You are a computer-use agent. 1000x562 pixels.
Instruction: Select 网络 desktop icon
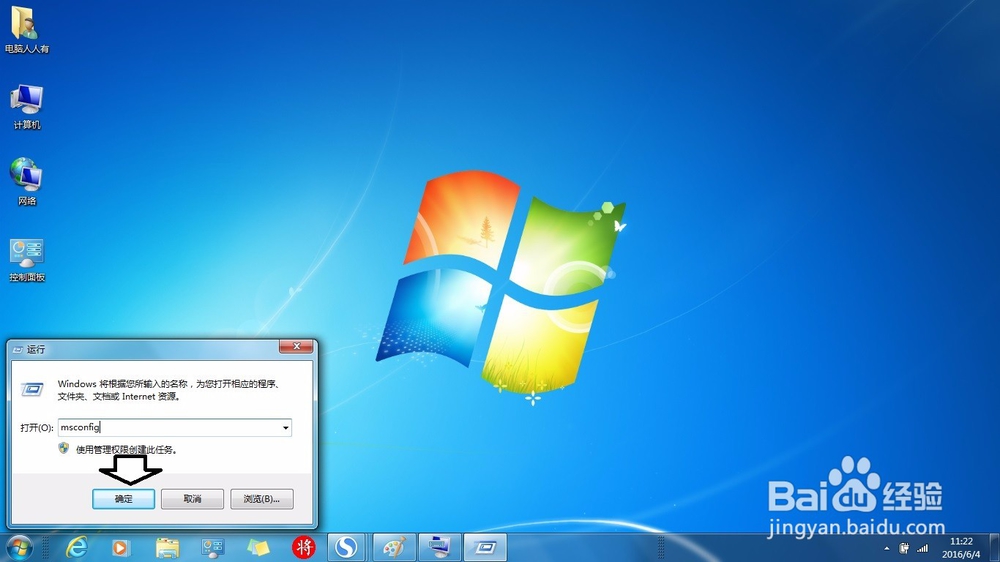pos(26,182)
